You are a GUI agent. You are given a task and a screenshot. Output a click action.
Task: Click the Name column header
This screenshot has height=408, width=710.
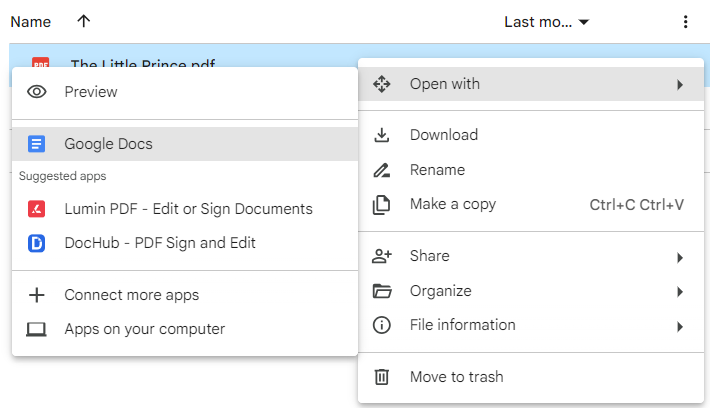[x=30, y=21]
